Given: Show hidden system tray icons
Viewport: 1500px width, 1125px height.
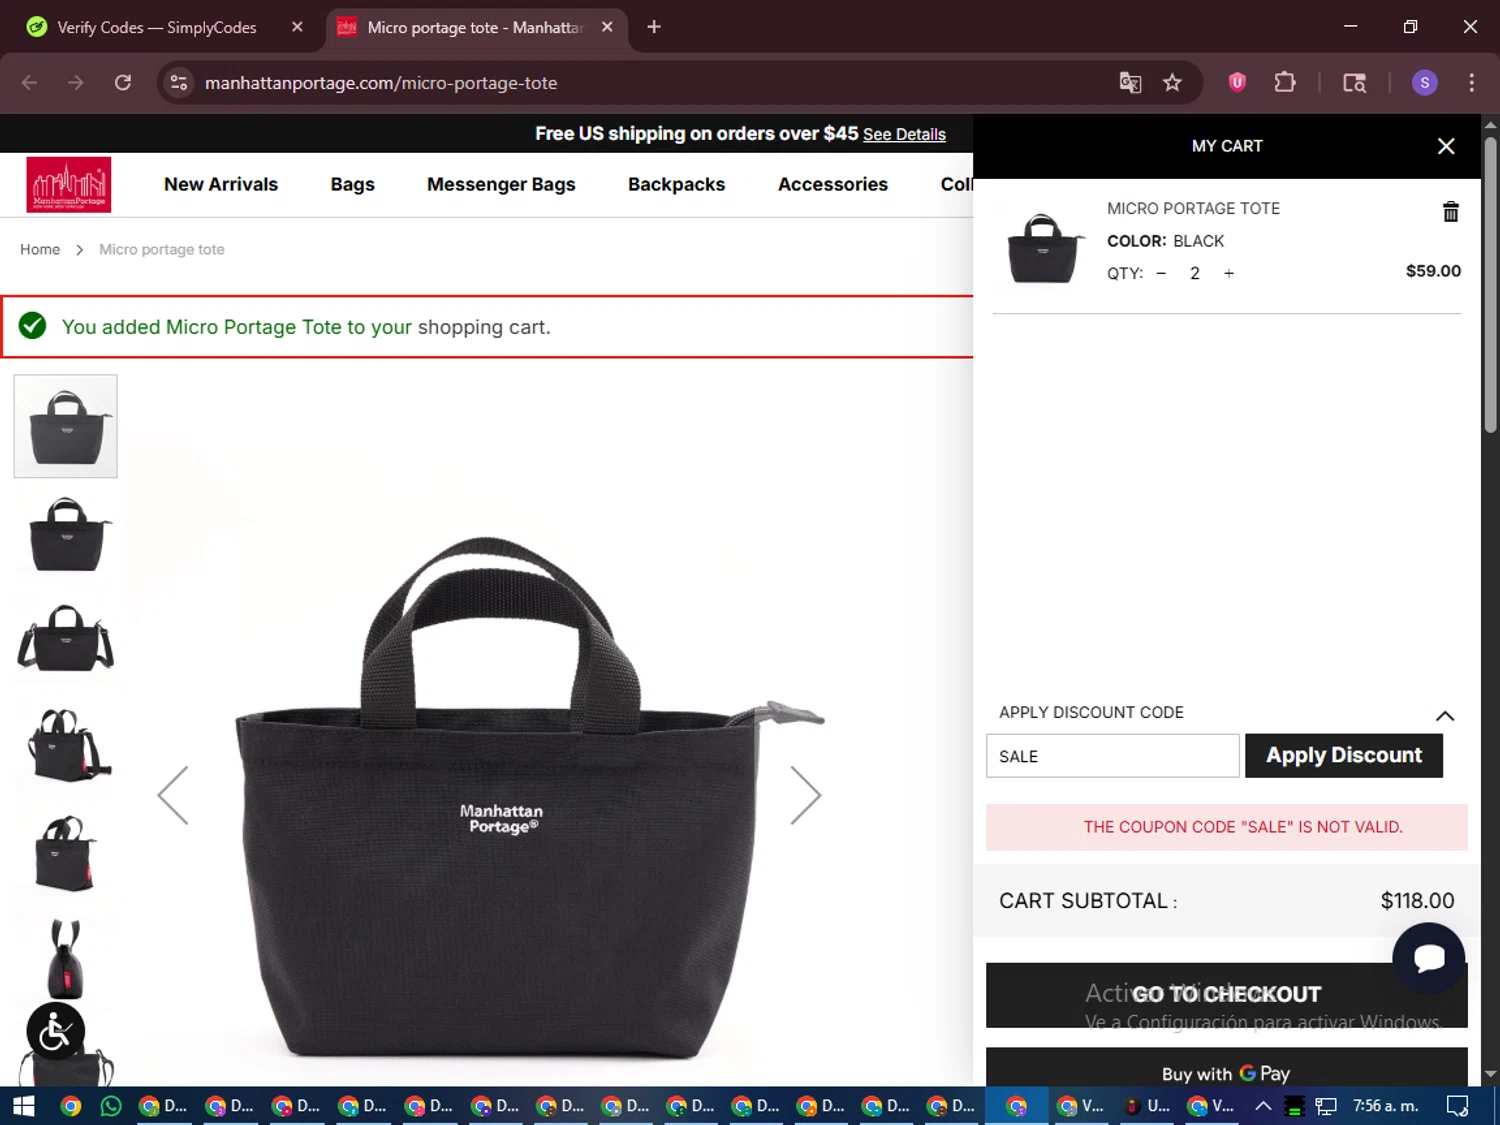Looking at the screenshot, I should point(1263,1106).
